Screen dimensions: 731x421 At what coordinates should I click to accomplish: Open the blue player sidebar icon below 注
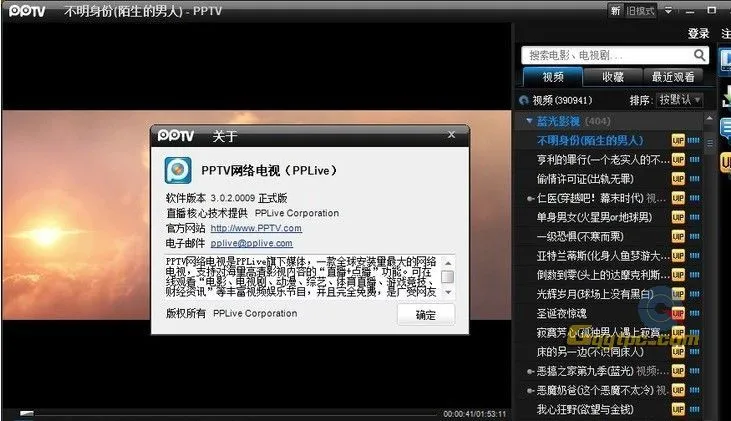click(725, 60)
